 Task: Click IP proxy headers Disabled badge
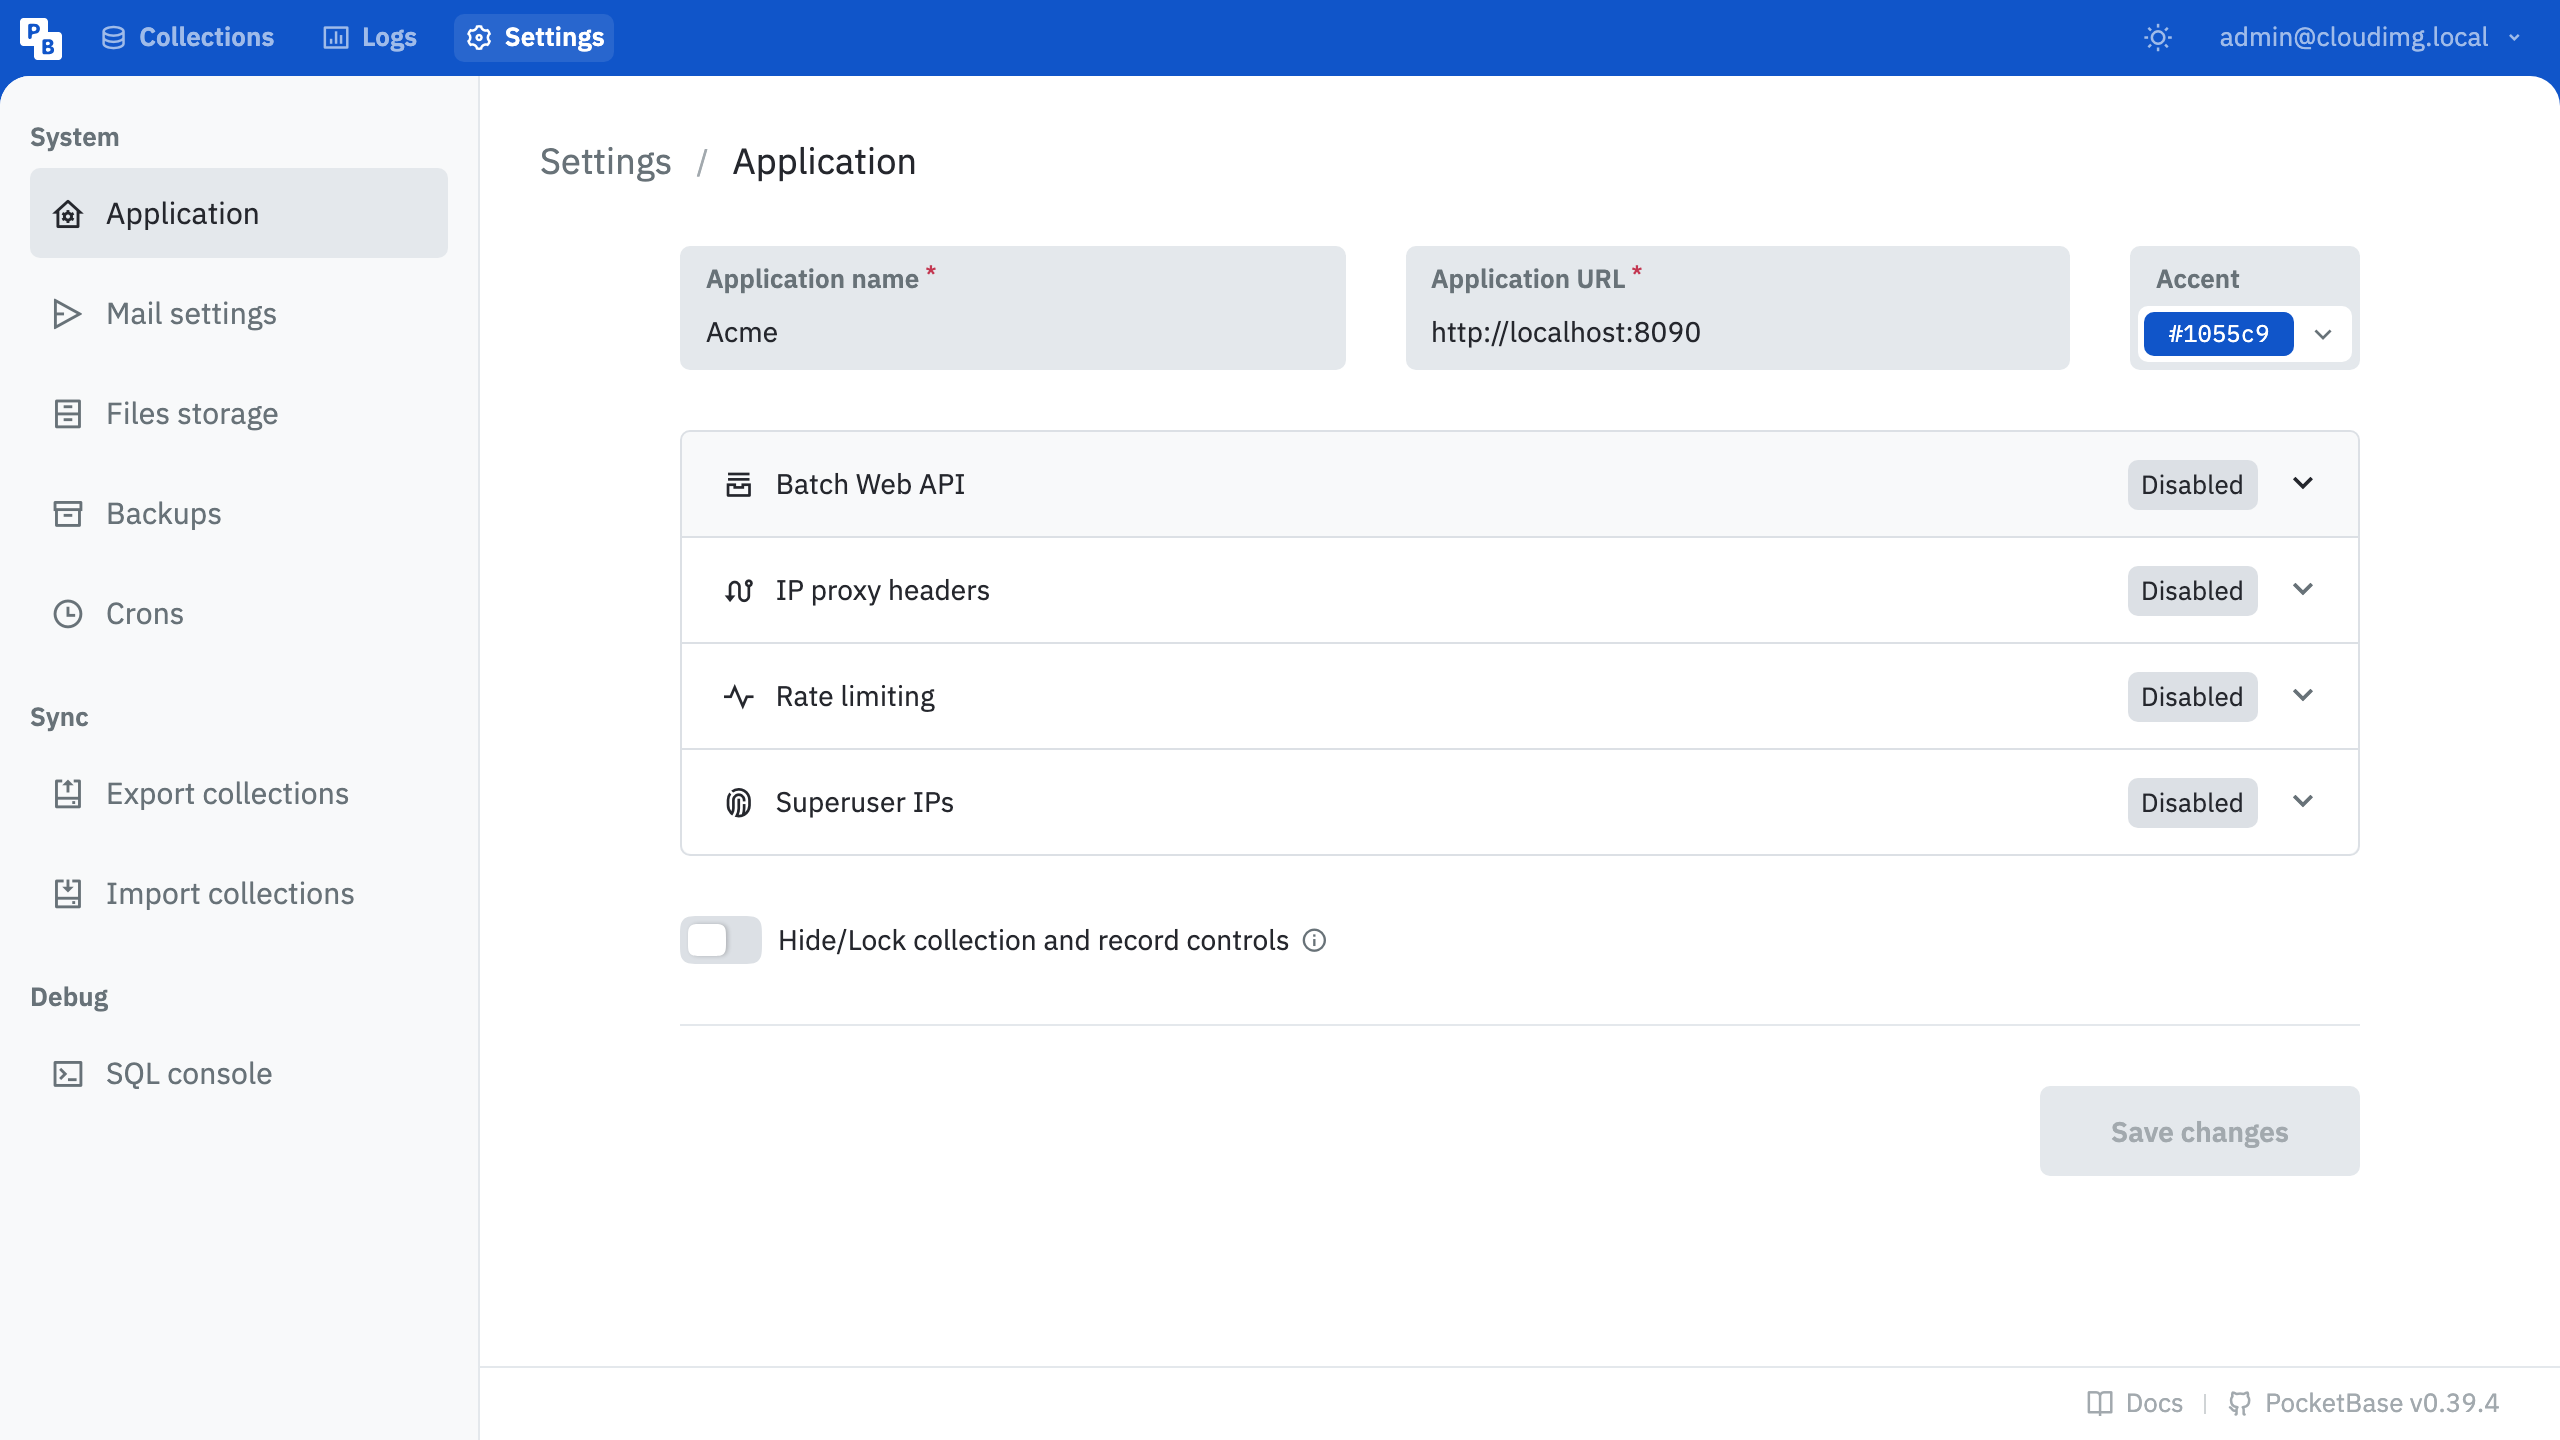click(2192, 591)
